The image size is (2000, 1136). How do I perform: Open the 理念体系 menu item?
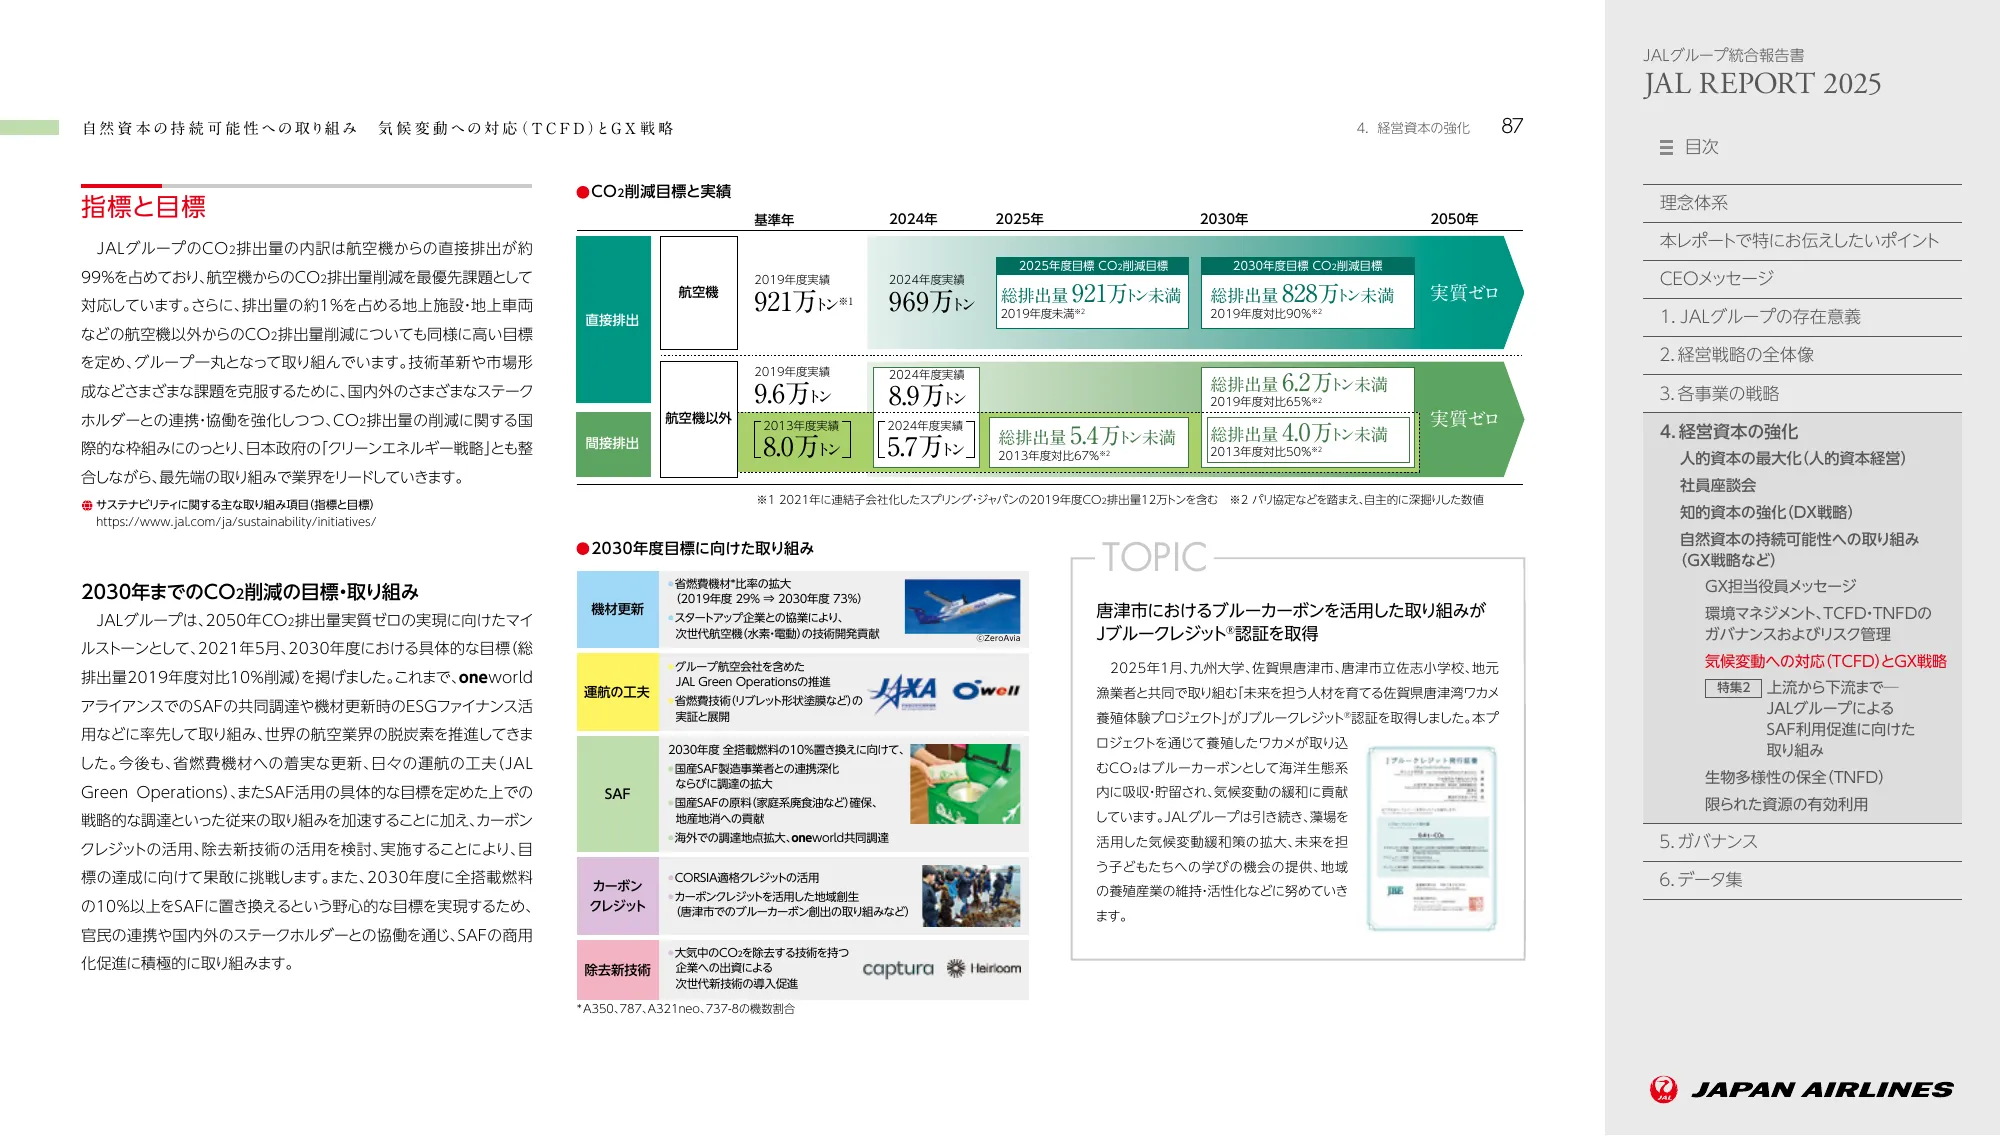click(x=1802, y=203)
